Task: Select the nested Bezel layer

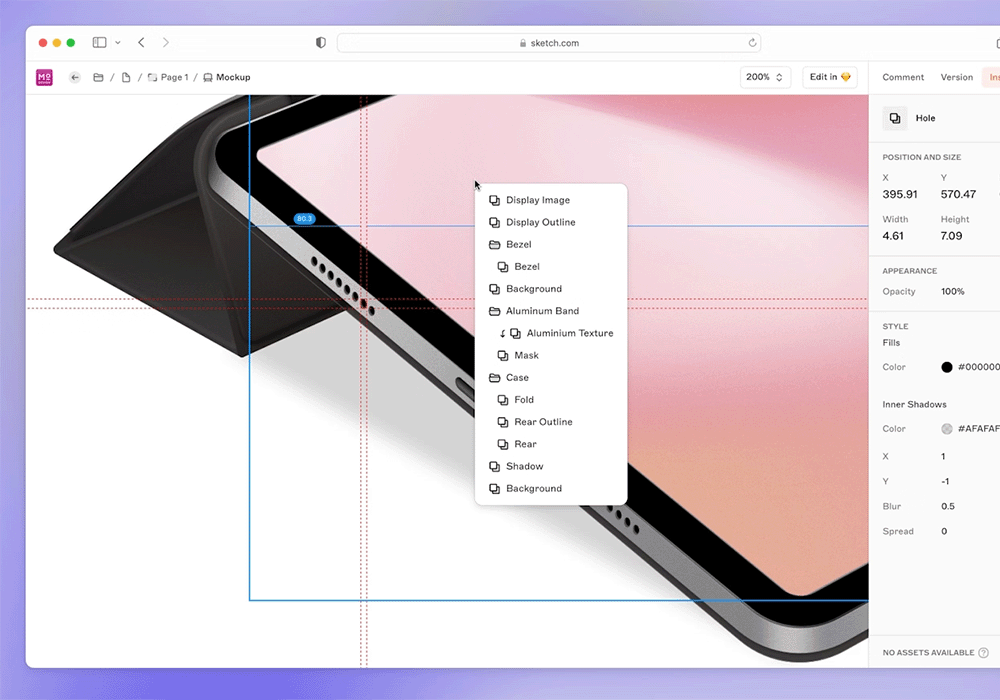Action: click(551, 266)
